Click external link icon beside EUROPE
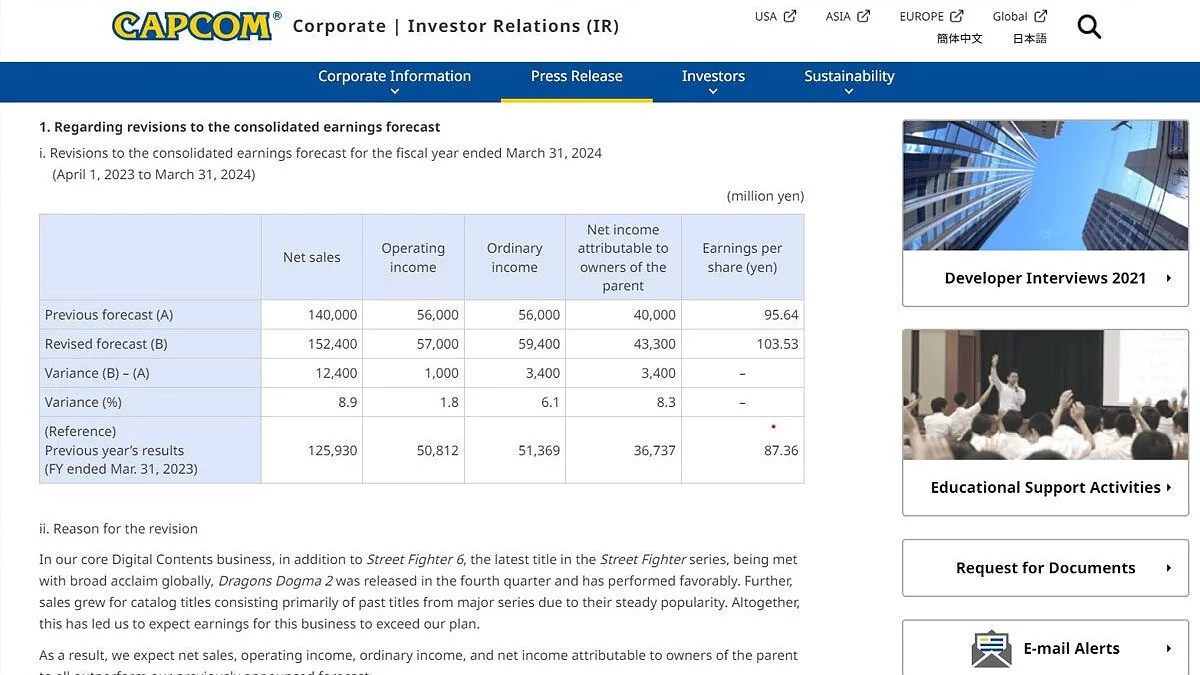 [957, 16]
